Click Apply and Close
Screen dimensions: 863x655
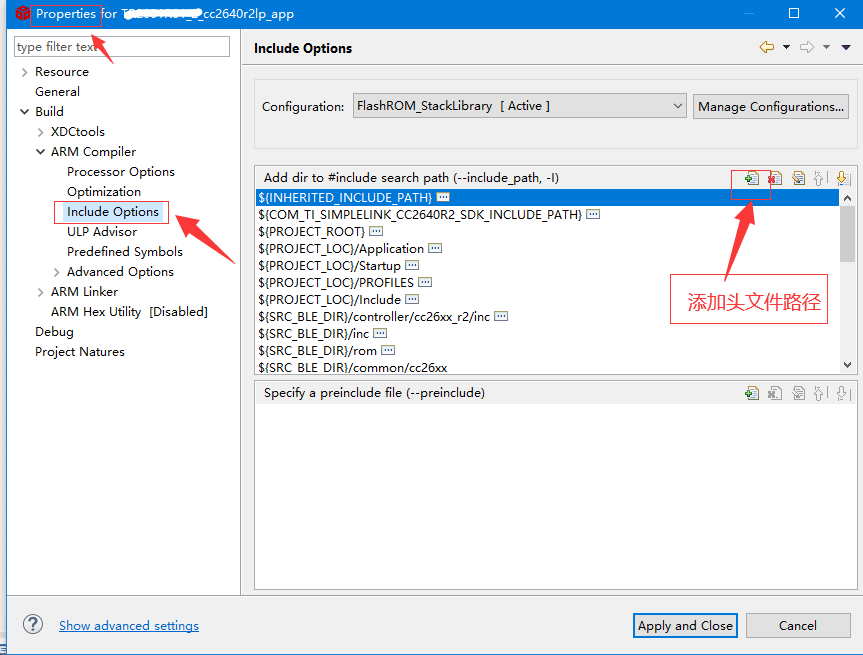(x=685, y=625)
